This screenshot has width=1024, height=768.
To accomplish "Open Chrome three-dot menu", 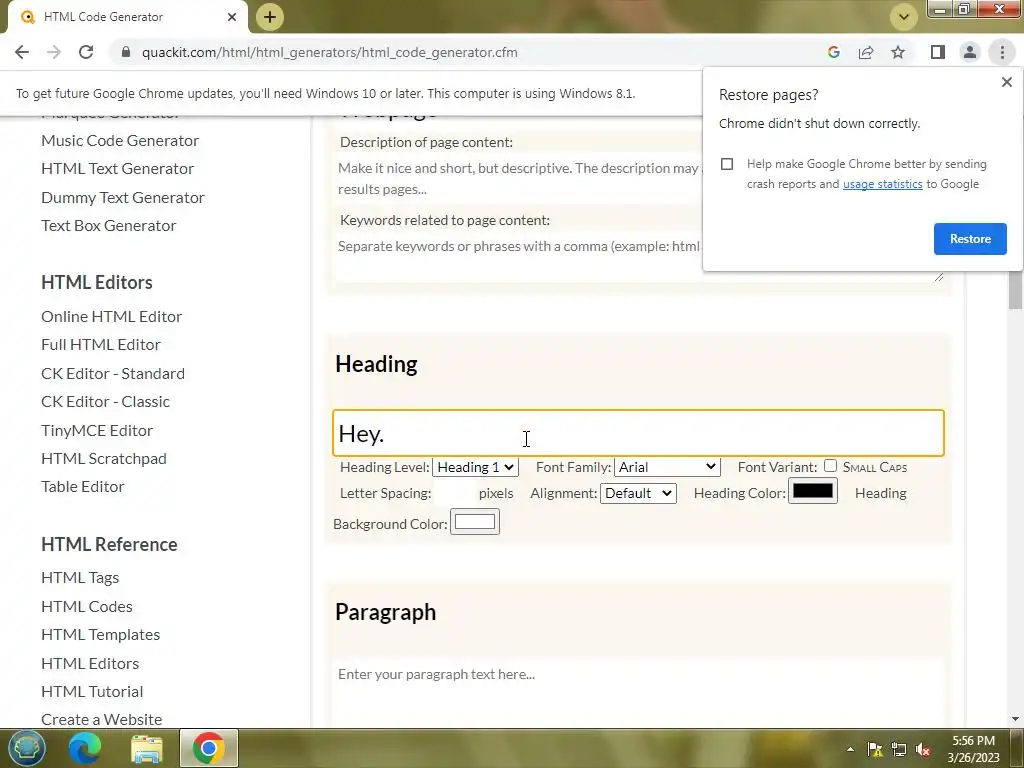I will 1002,52.
